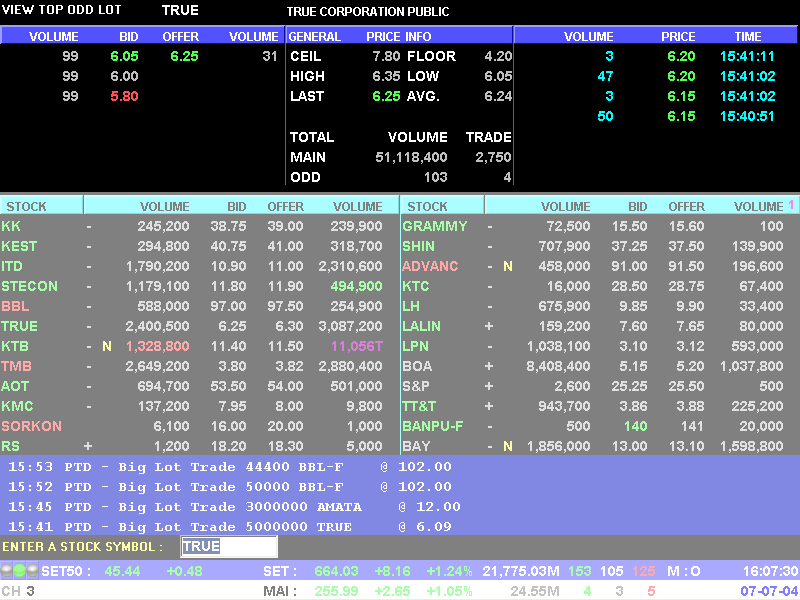Pick the TMB stock symbol
The image size is (800, 600).
(16, 366)
